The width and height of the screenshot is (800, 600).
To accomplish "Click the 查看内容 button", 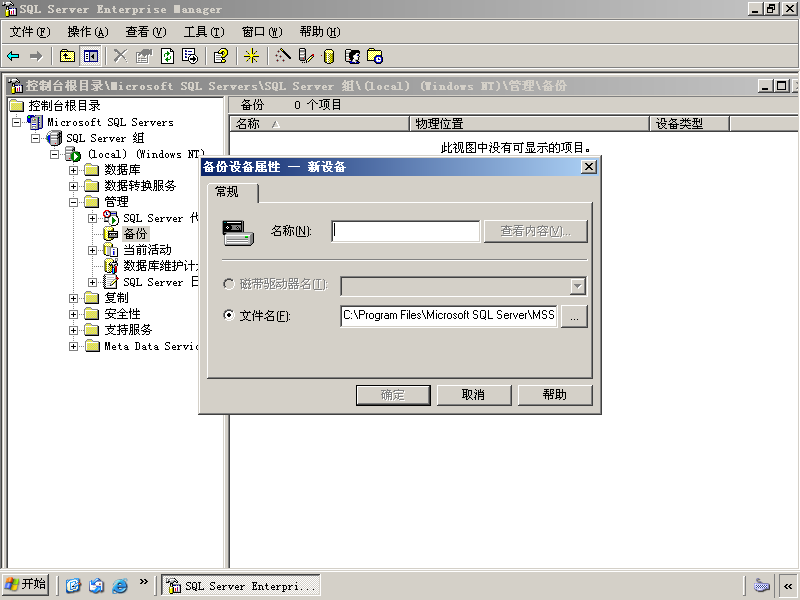I will click(535, 231).
